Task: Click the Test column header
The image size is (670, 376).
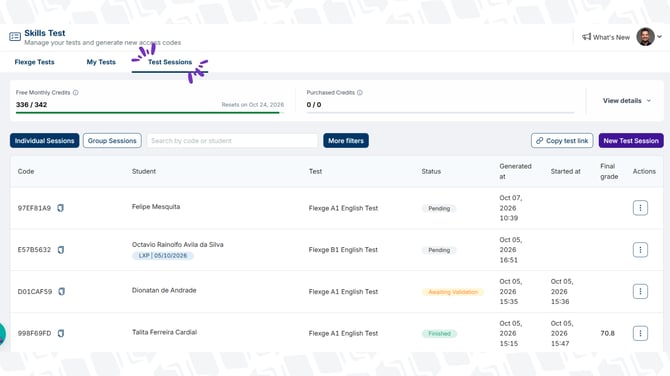Action: pos(315,171)
